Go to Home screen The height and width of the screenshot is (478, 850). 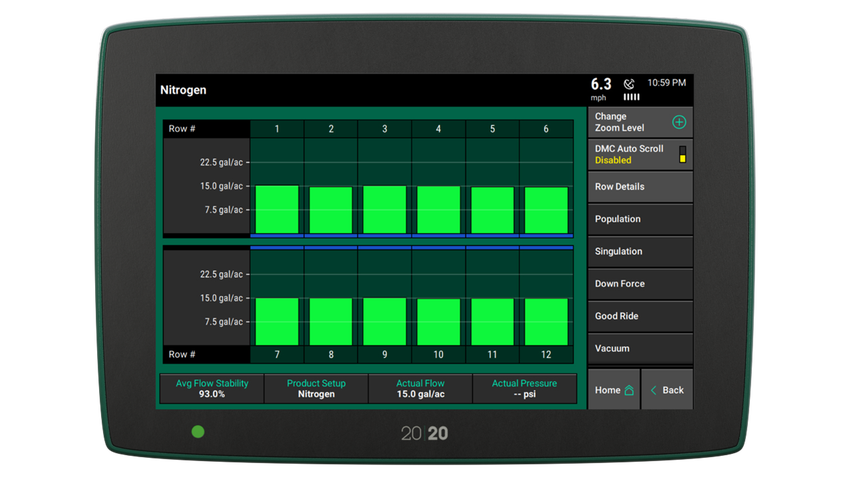click(614, 390)
